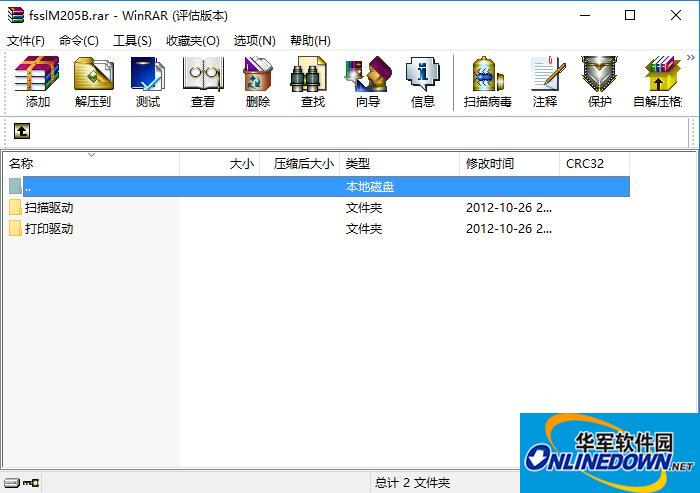Close the WinRAR window
700x493 pixels.
tap(676, 15)
